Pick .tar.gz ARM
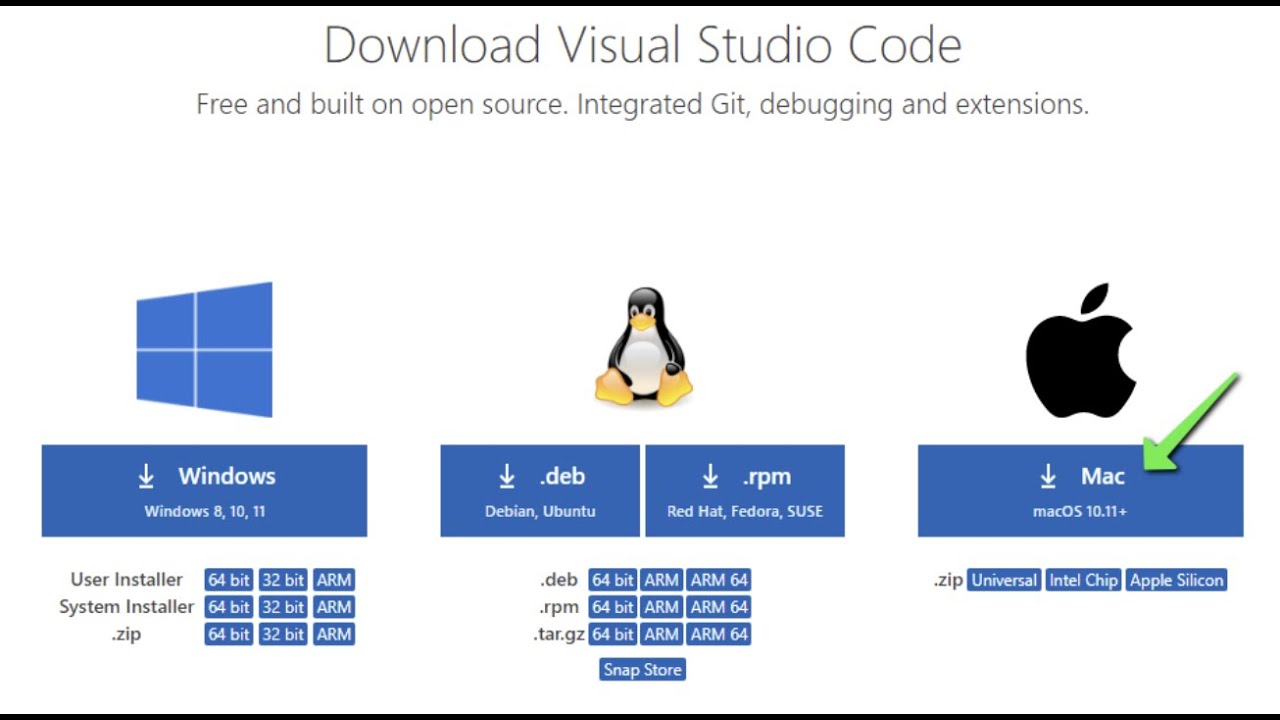Image resolution: width=1280 pixels, height=720 pixels. [x=662, y=634]
